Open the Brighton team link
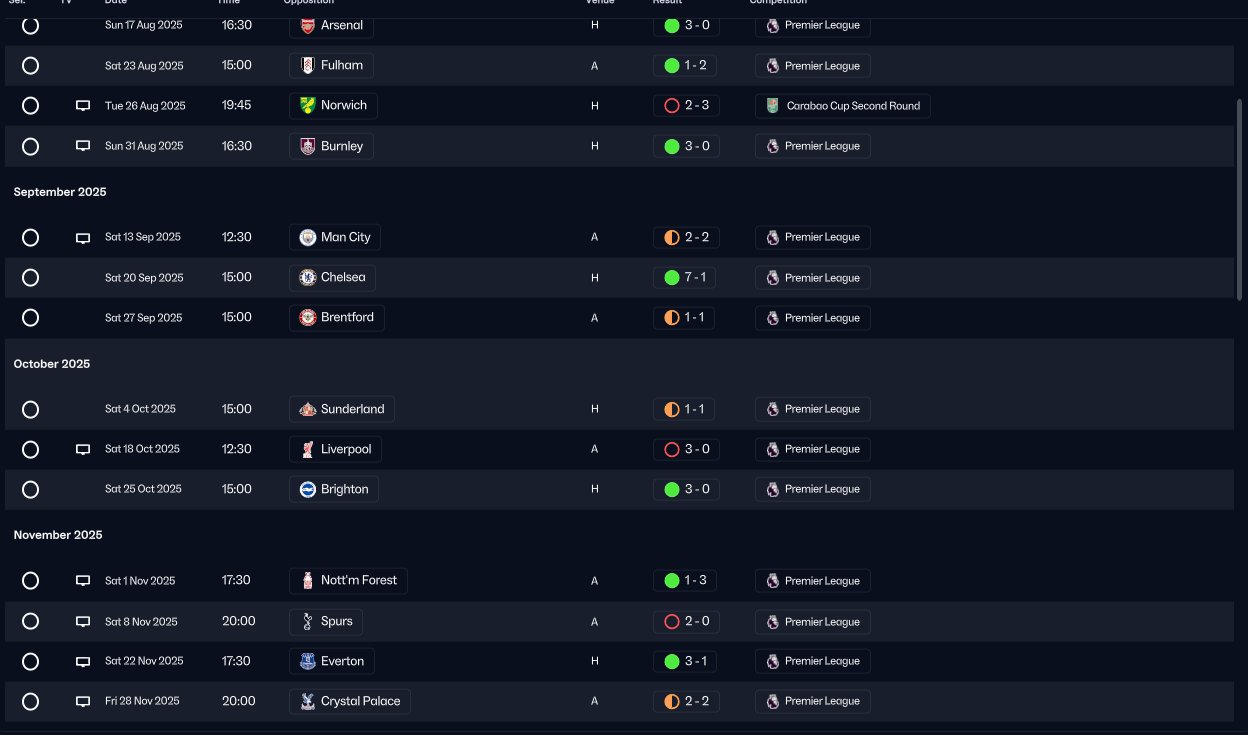Image resolution: width=1248 pixels, height=735 pixels. tap(334, 490)
